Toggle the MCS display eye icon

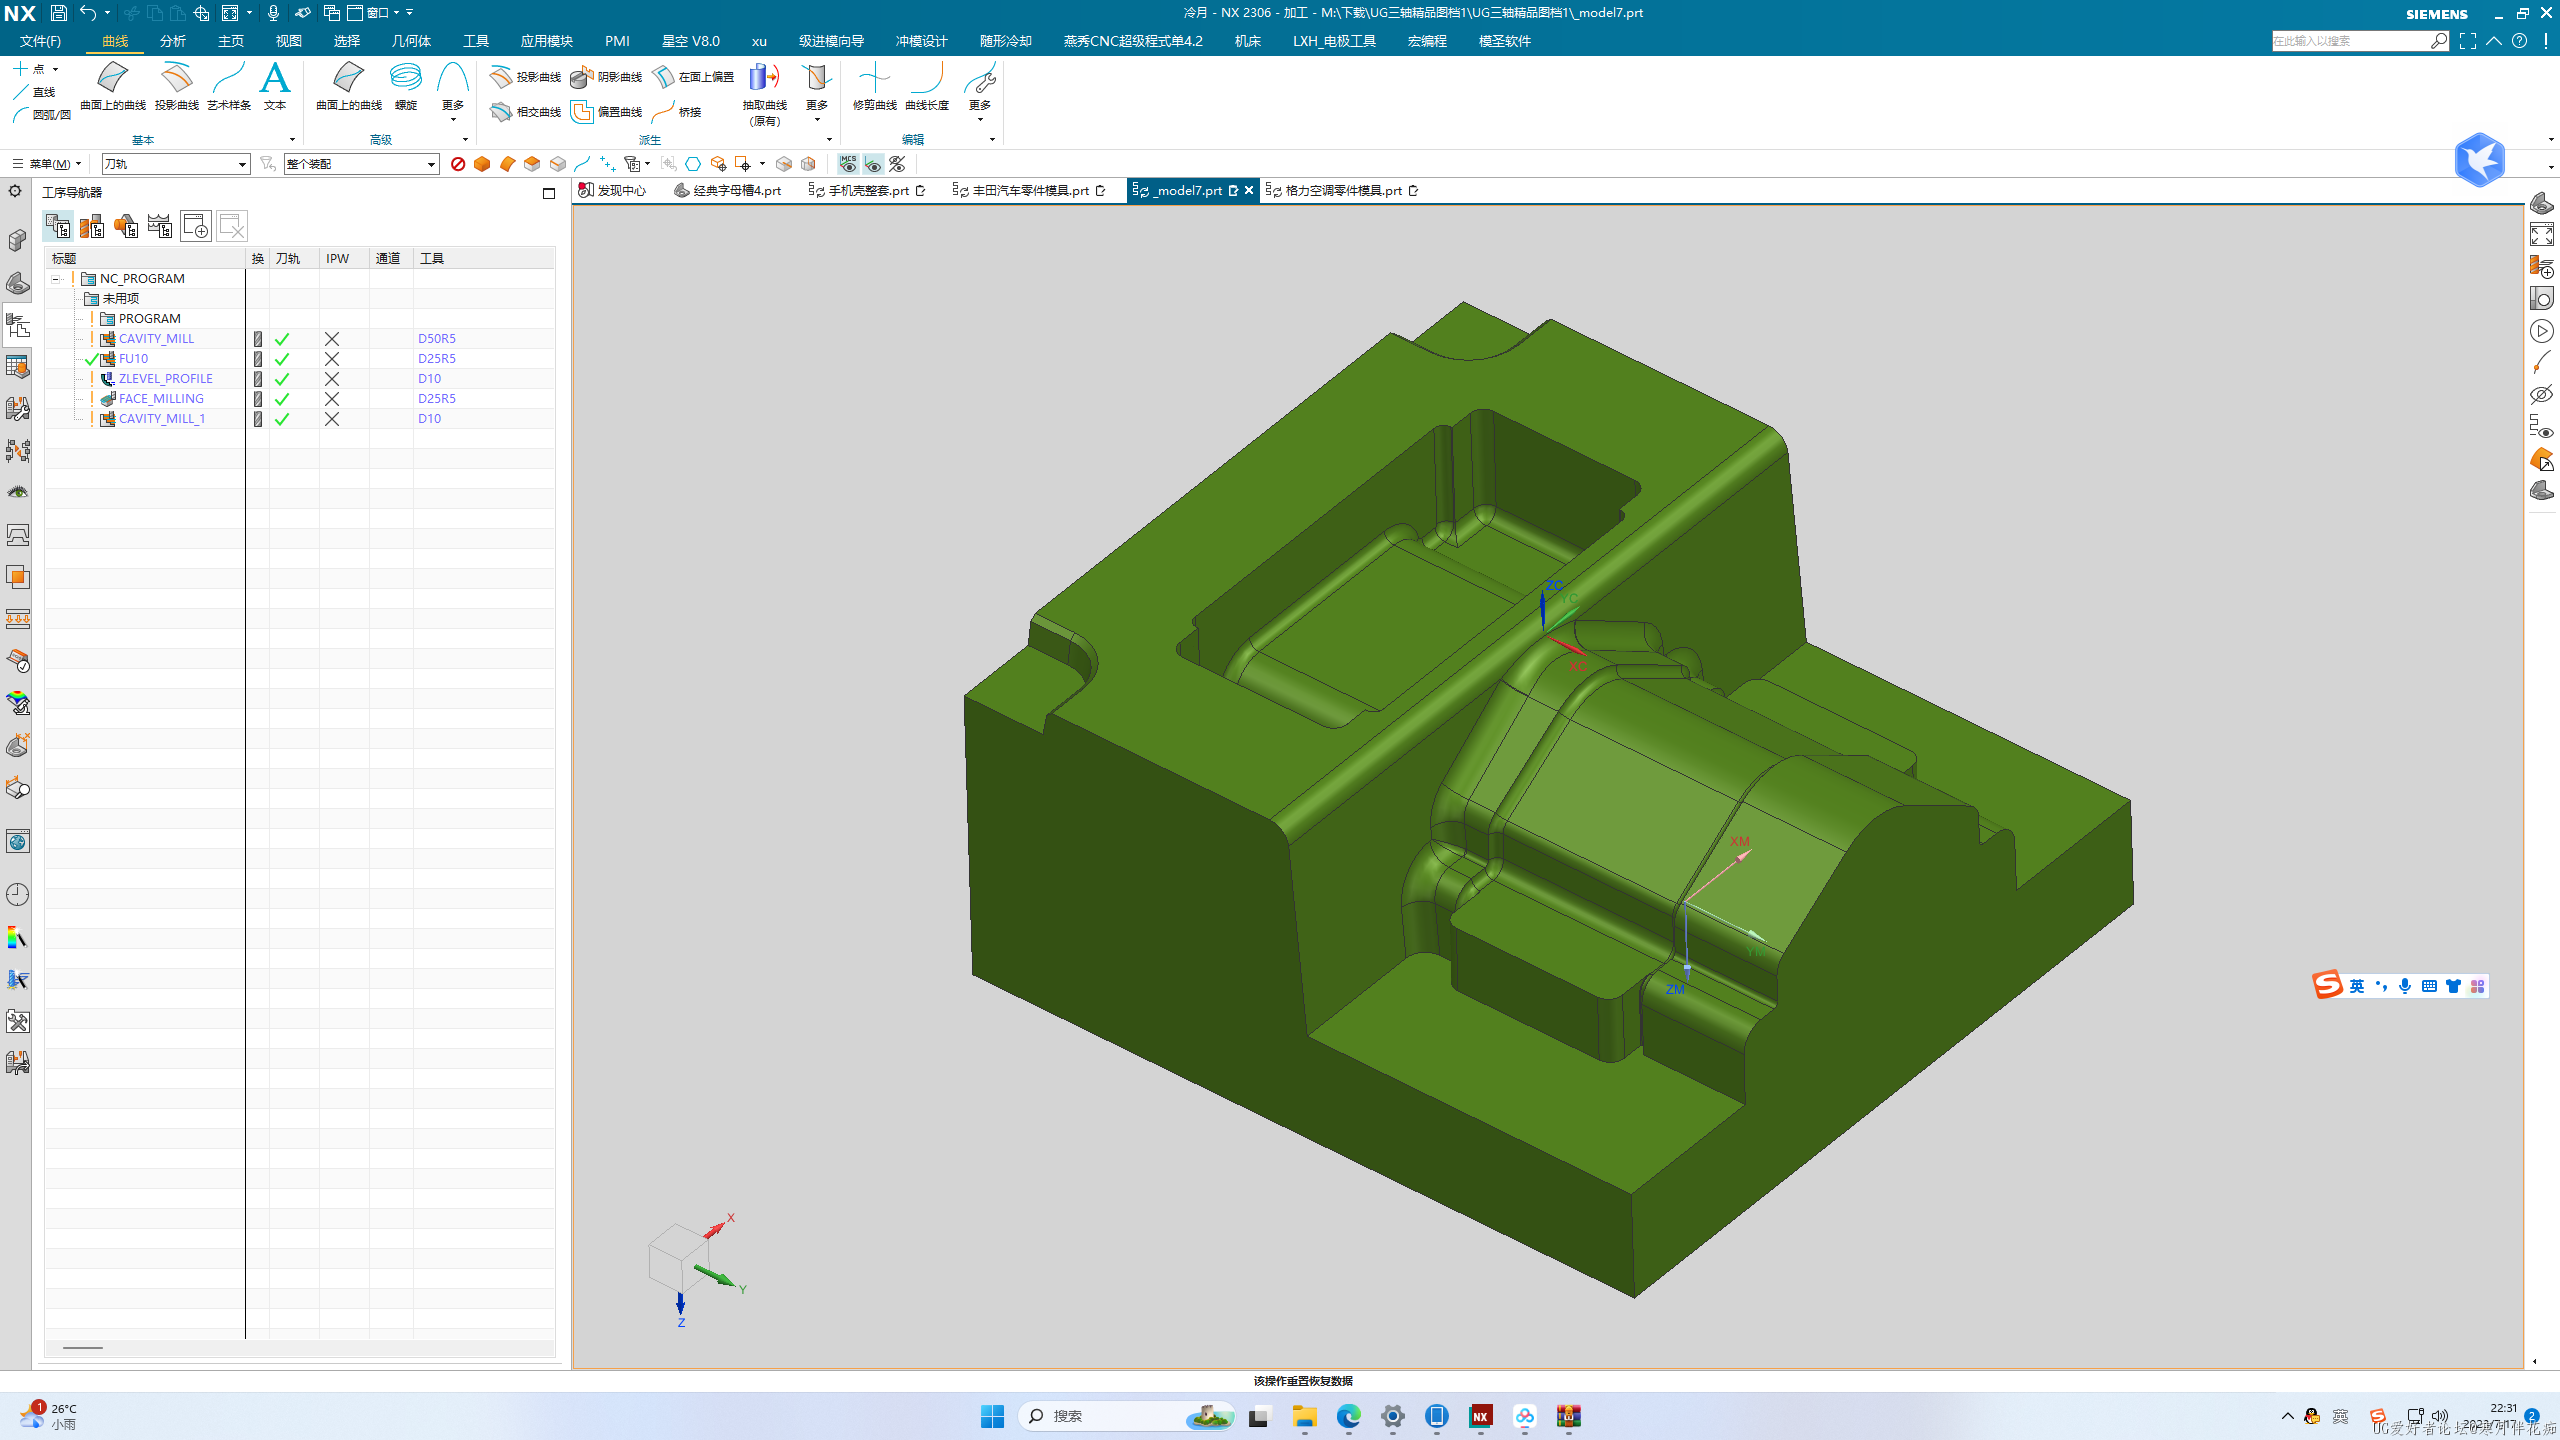(848, 164)
